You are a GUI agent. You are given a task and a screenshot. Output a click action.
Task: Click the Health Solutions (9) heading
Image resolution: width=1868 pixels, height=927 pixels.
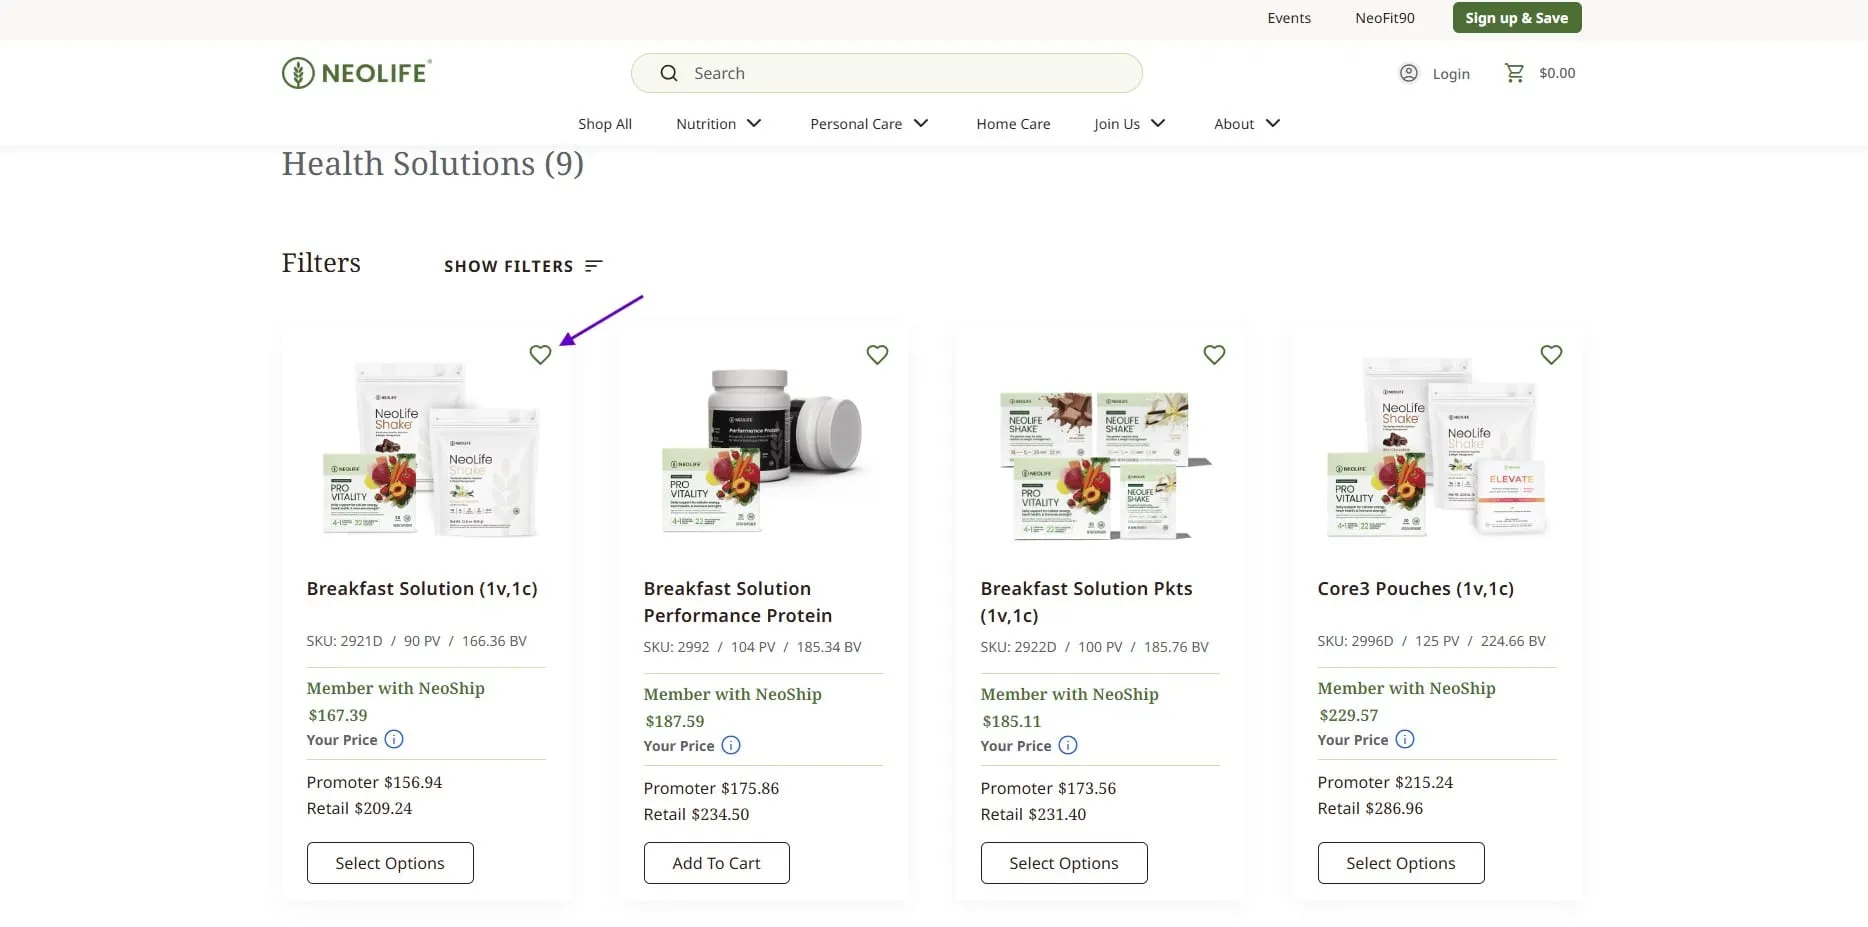433,164
